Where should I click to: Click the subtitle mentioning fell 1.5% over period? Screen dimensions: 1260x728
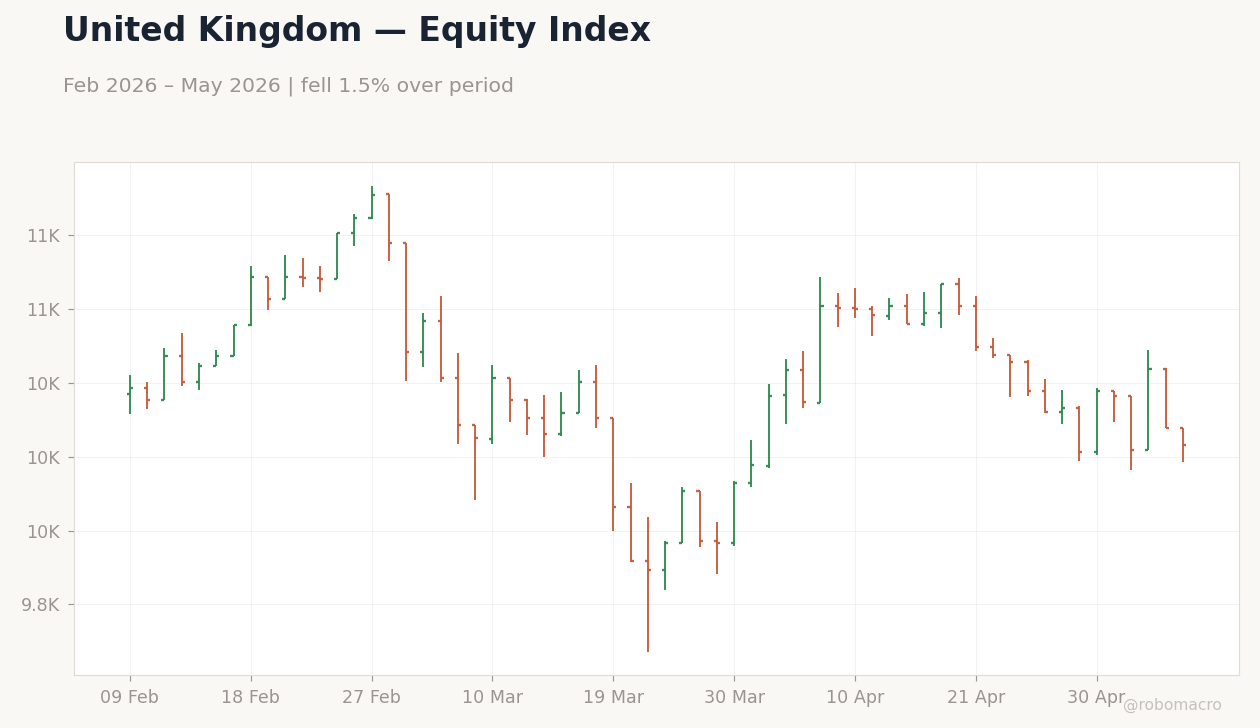point(288,86)
